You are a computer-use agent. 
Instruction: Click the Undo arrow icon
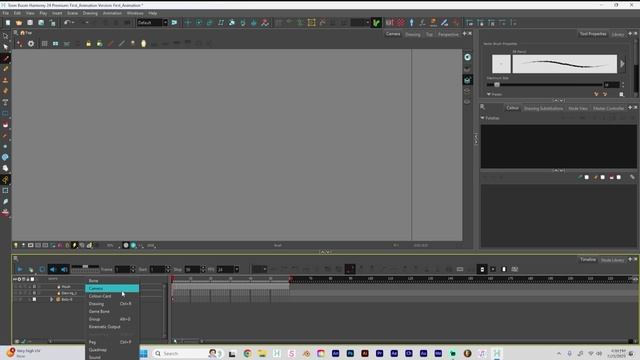point(67,23)
